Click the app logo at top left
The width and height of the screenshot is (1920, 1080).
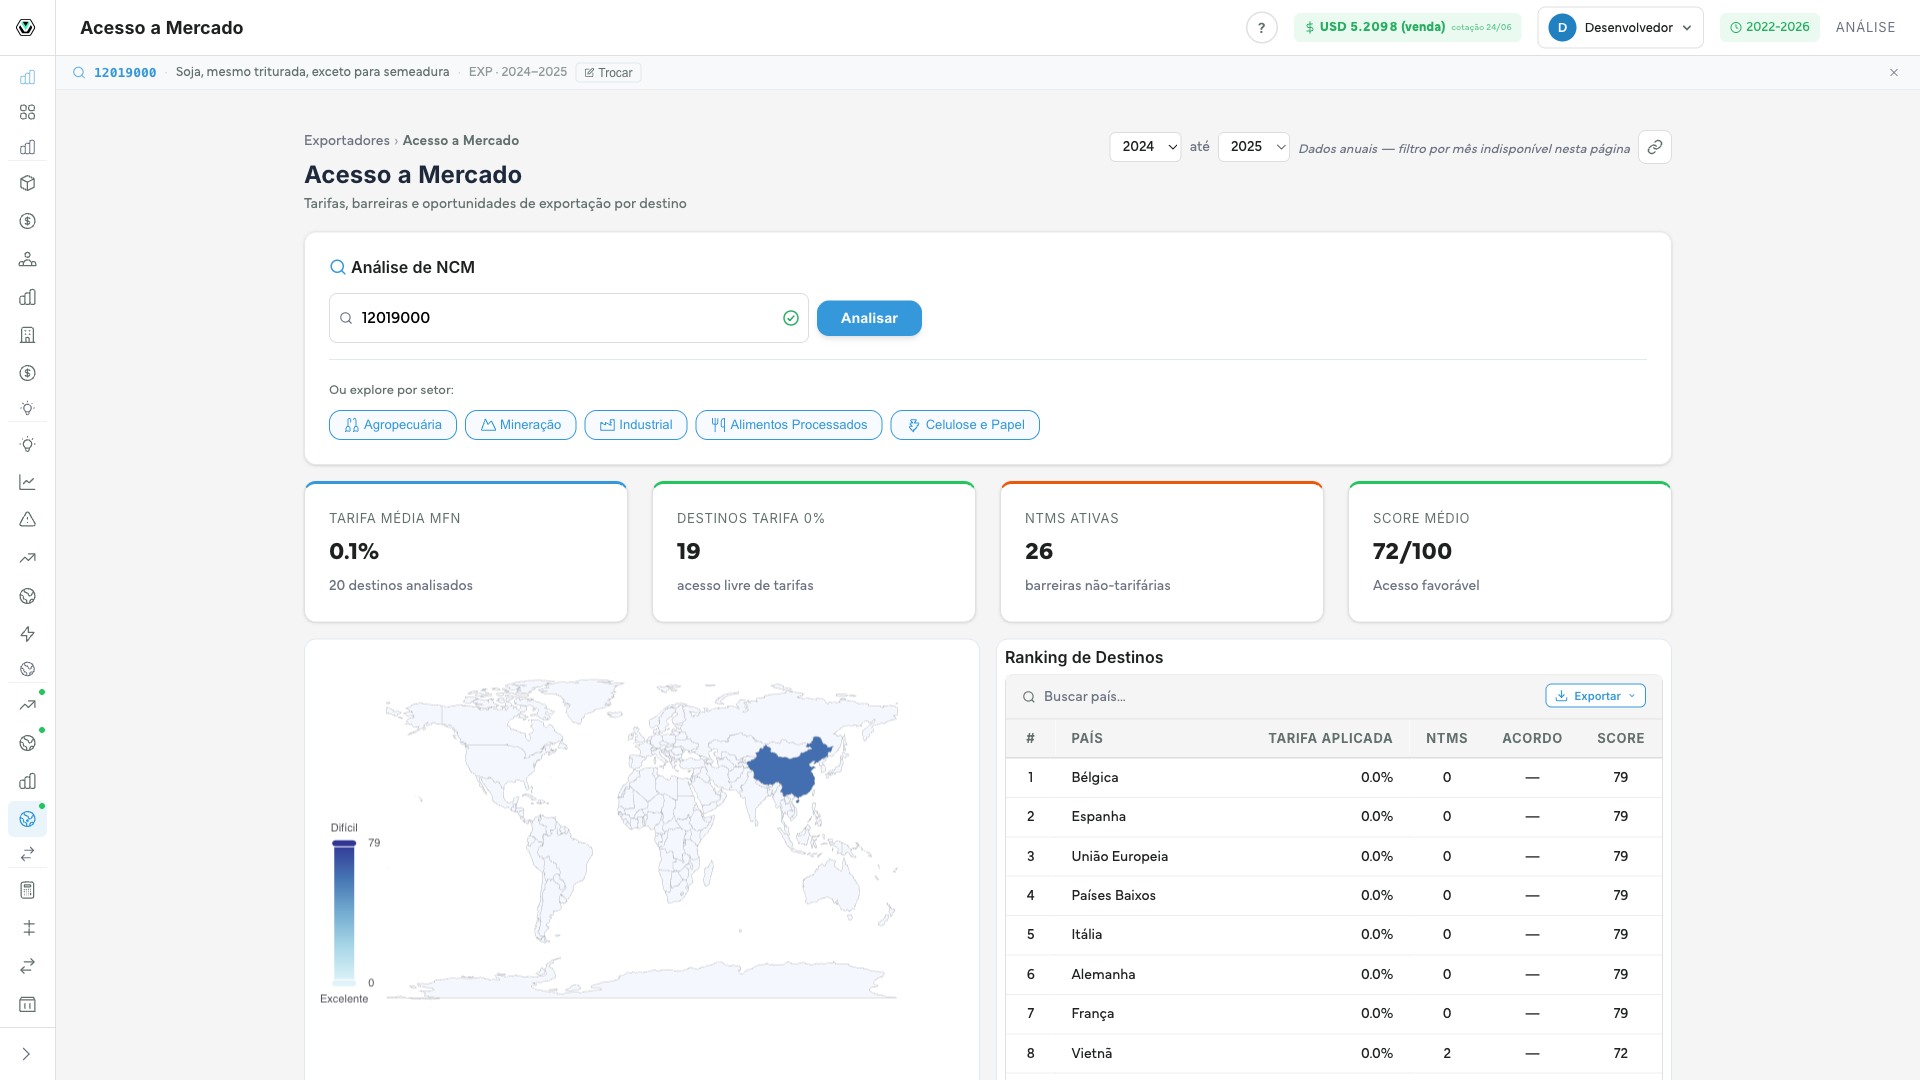[26, 28]
